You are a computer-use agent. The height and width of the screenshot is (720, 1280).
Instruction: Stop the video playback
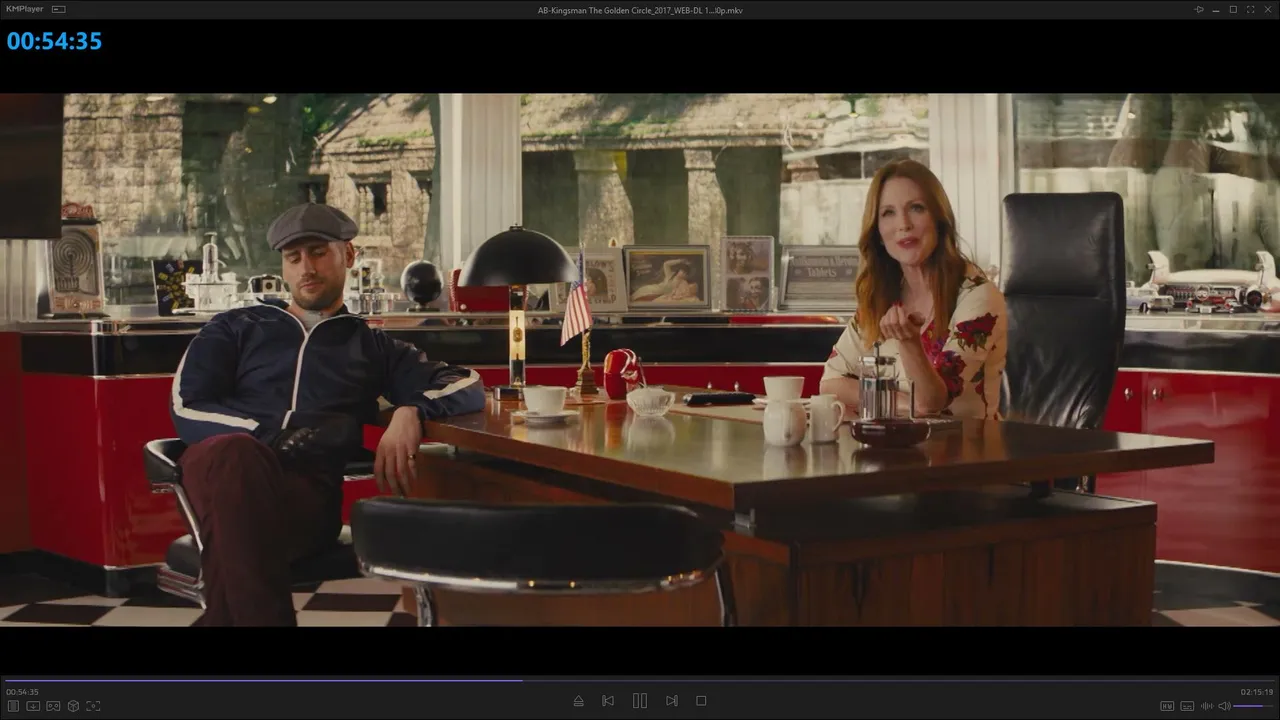[701, 701]
